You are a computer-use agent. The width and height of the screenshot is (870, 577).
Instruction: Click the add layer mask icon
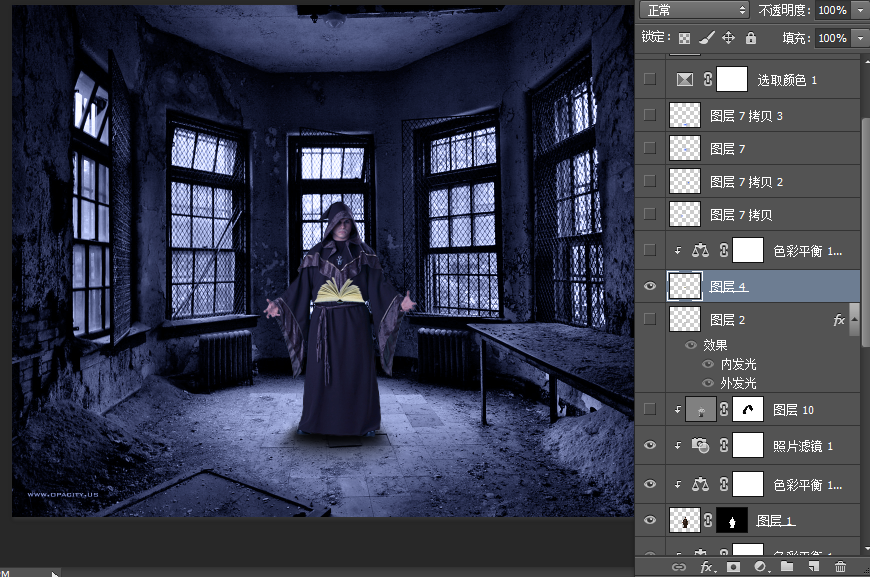(733, 567)
